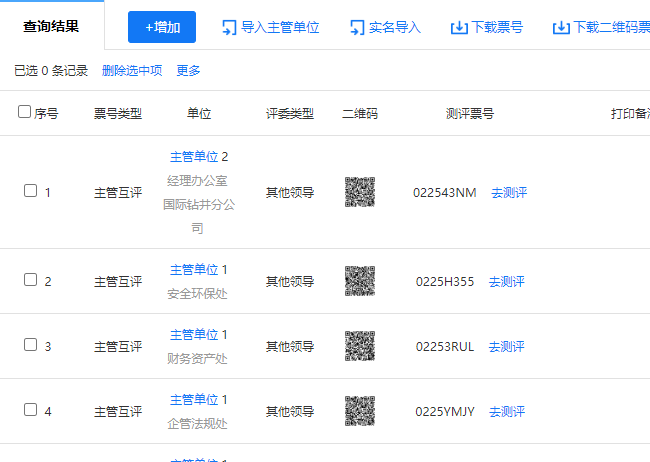Check the checkbox for row 4
Viewport: 650px width, 462px height.
[x=30, y=410]
